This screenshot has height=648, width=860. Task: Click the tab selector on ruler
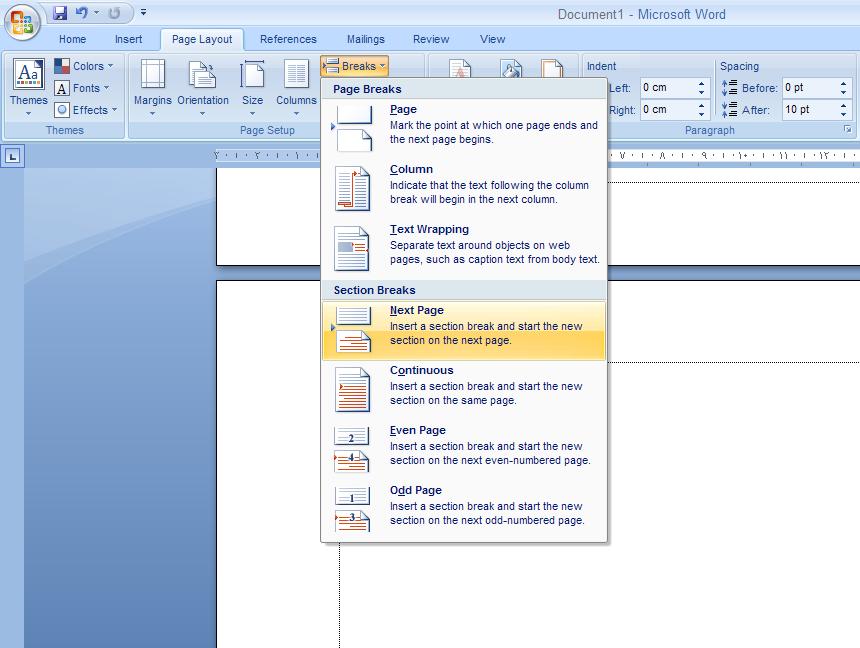[12, 156]
